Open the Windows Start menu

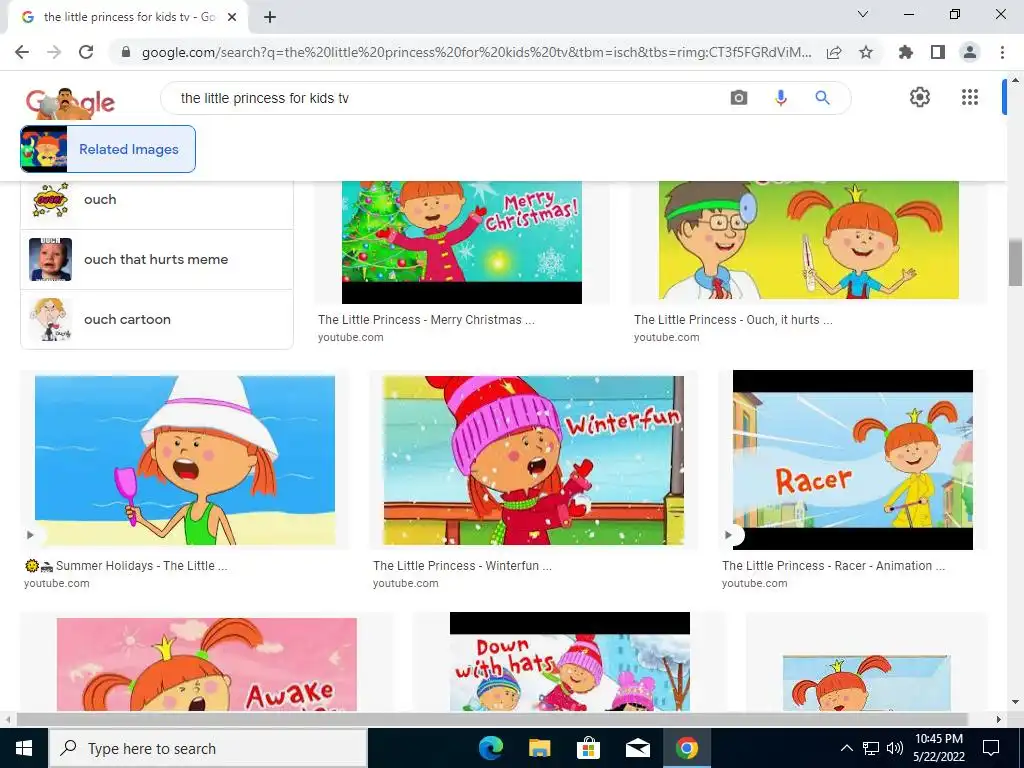tap(24, 748)
